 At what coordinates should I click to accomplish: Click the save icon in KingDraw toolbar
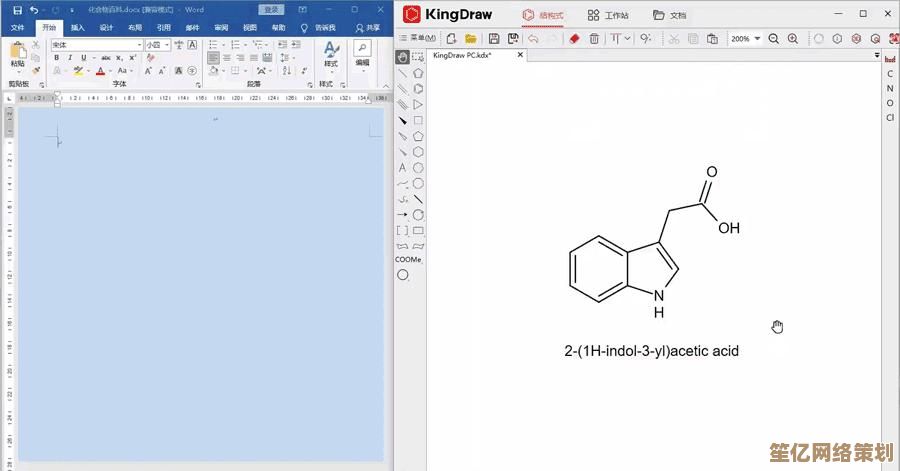(493, 38)
